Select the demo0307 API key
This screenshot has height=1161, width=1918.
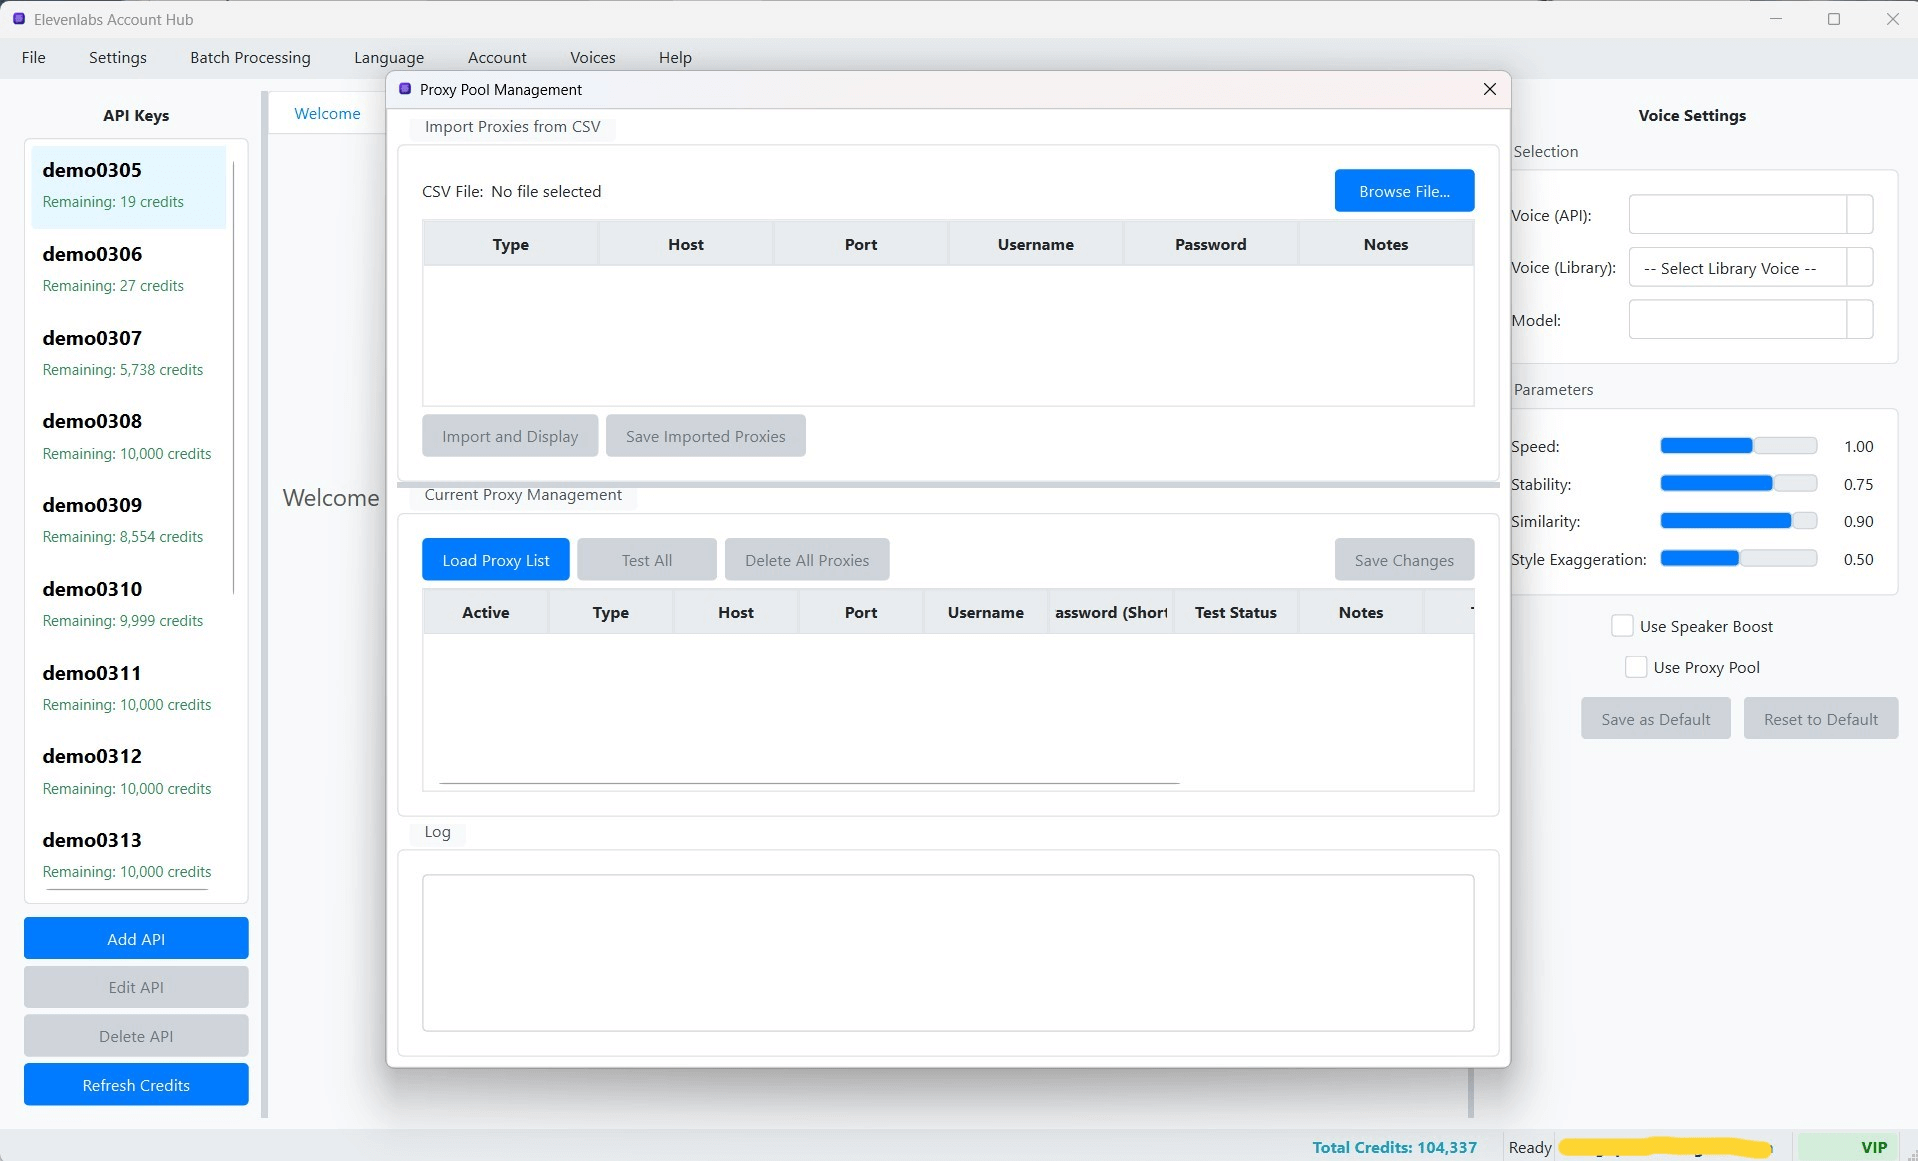129,354
